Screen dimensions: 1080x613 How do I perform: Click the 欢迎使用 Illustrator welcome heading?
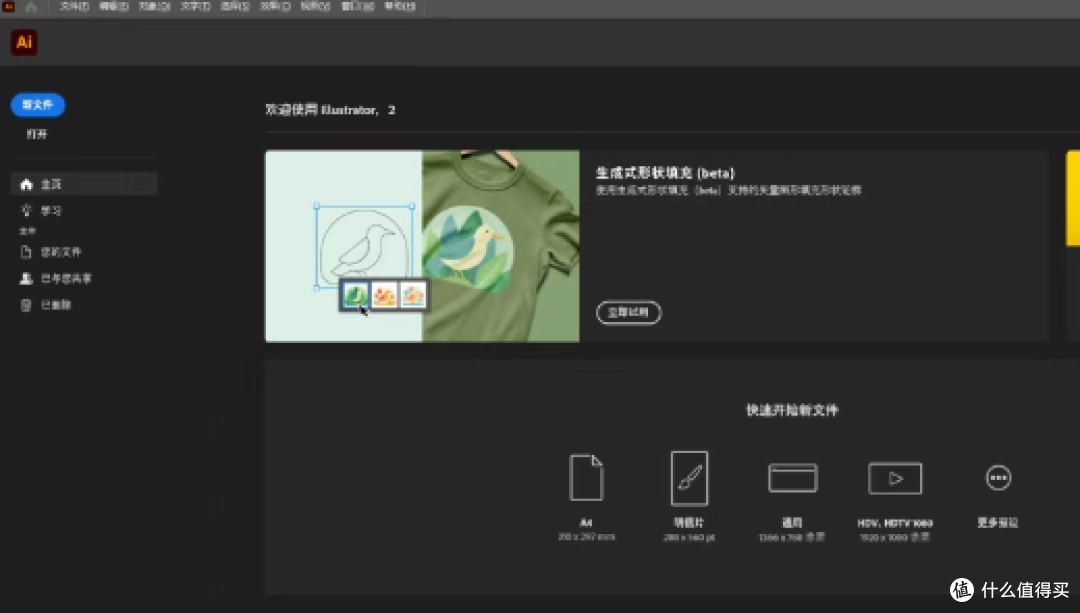(x=330, y=110)
